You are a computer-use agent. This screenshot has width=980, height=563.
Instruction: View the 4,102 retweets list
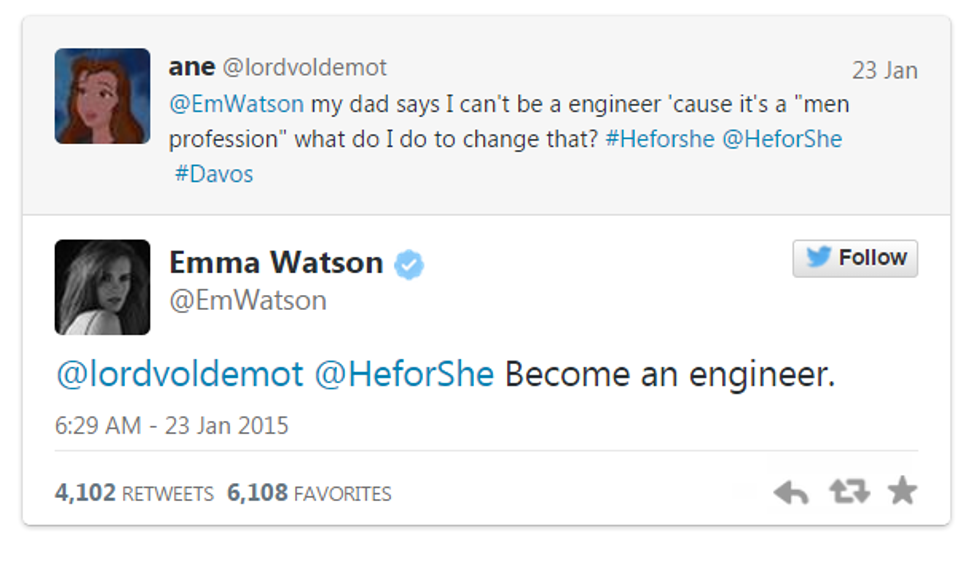pos(134,494)
